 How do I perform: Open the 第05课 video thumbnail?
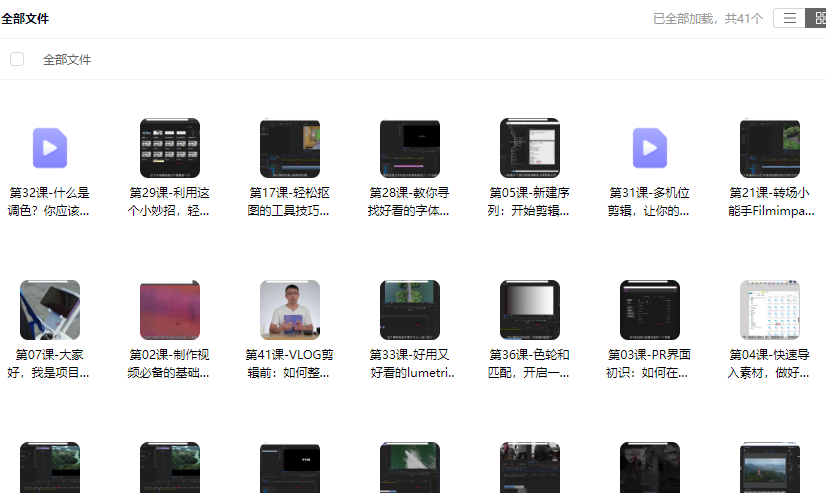click(530, 148)
